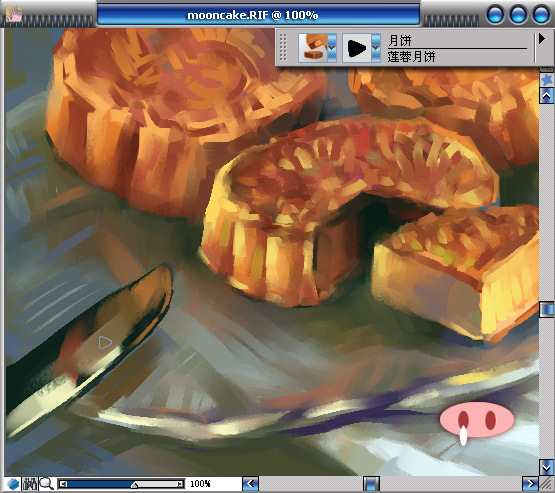Viewport: 555px width, 493px height.
Task: Click the zoom slider triangle handle
Action: tap(135, 485)
